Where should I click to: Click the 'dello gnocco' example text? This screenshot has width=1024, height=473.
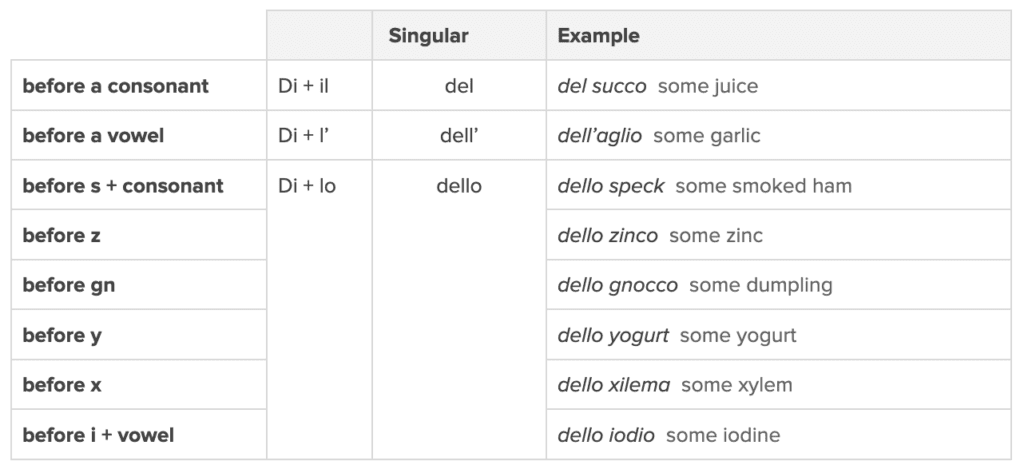coord(617,285)
